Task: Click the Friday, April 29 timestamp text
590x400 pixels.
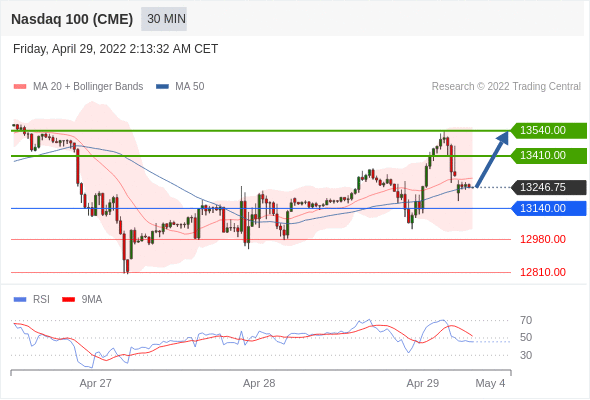Action: click(x=116, y=49)
